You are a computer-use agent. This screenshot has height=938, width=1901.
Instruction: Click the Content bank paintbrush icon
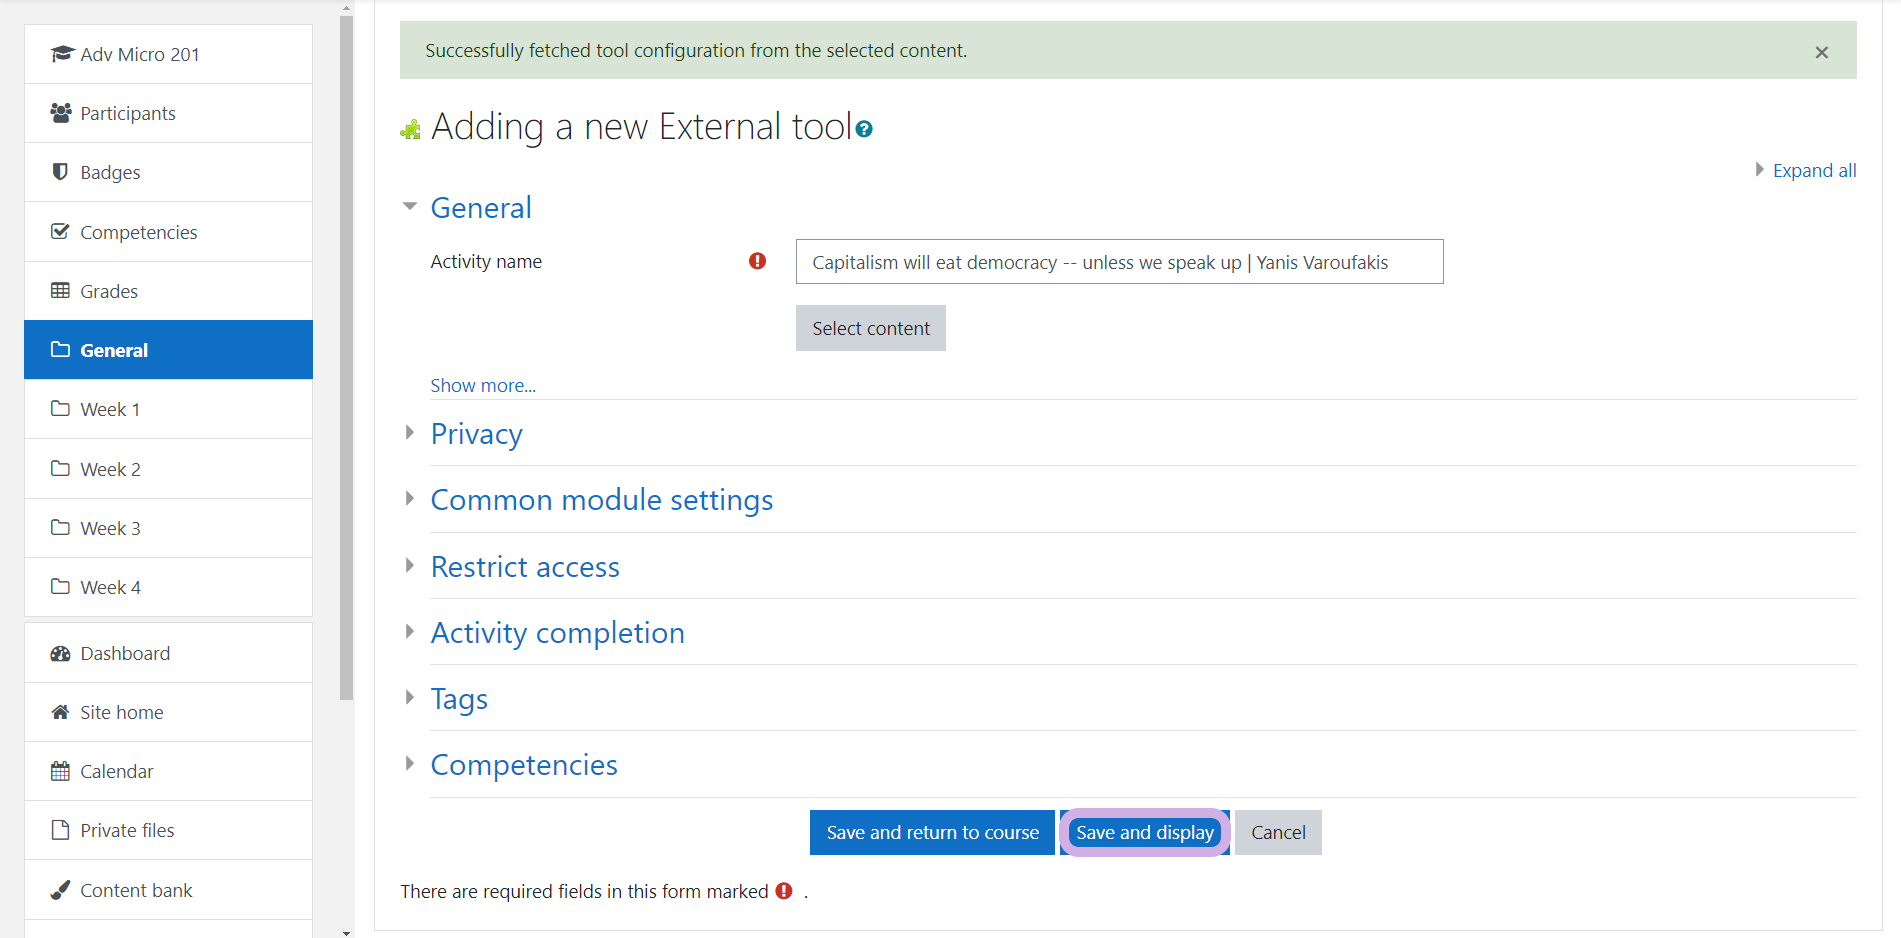(61, 890)
